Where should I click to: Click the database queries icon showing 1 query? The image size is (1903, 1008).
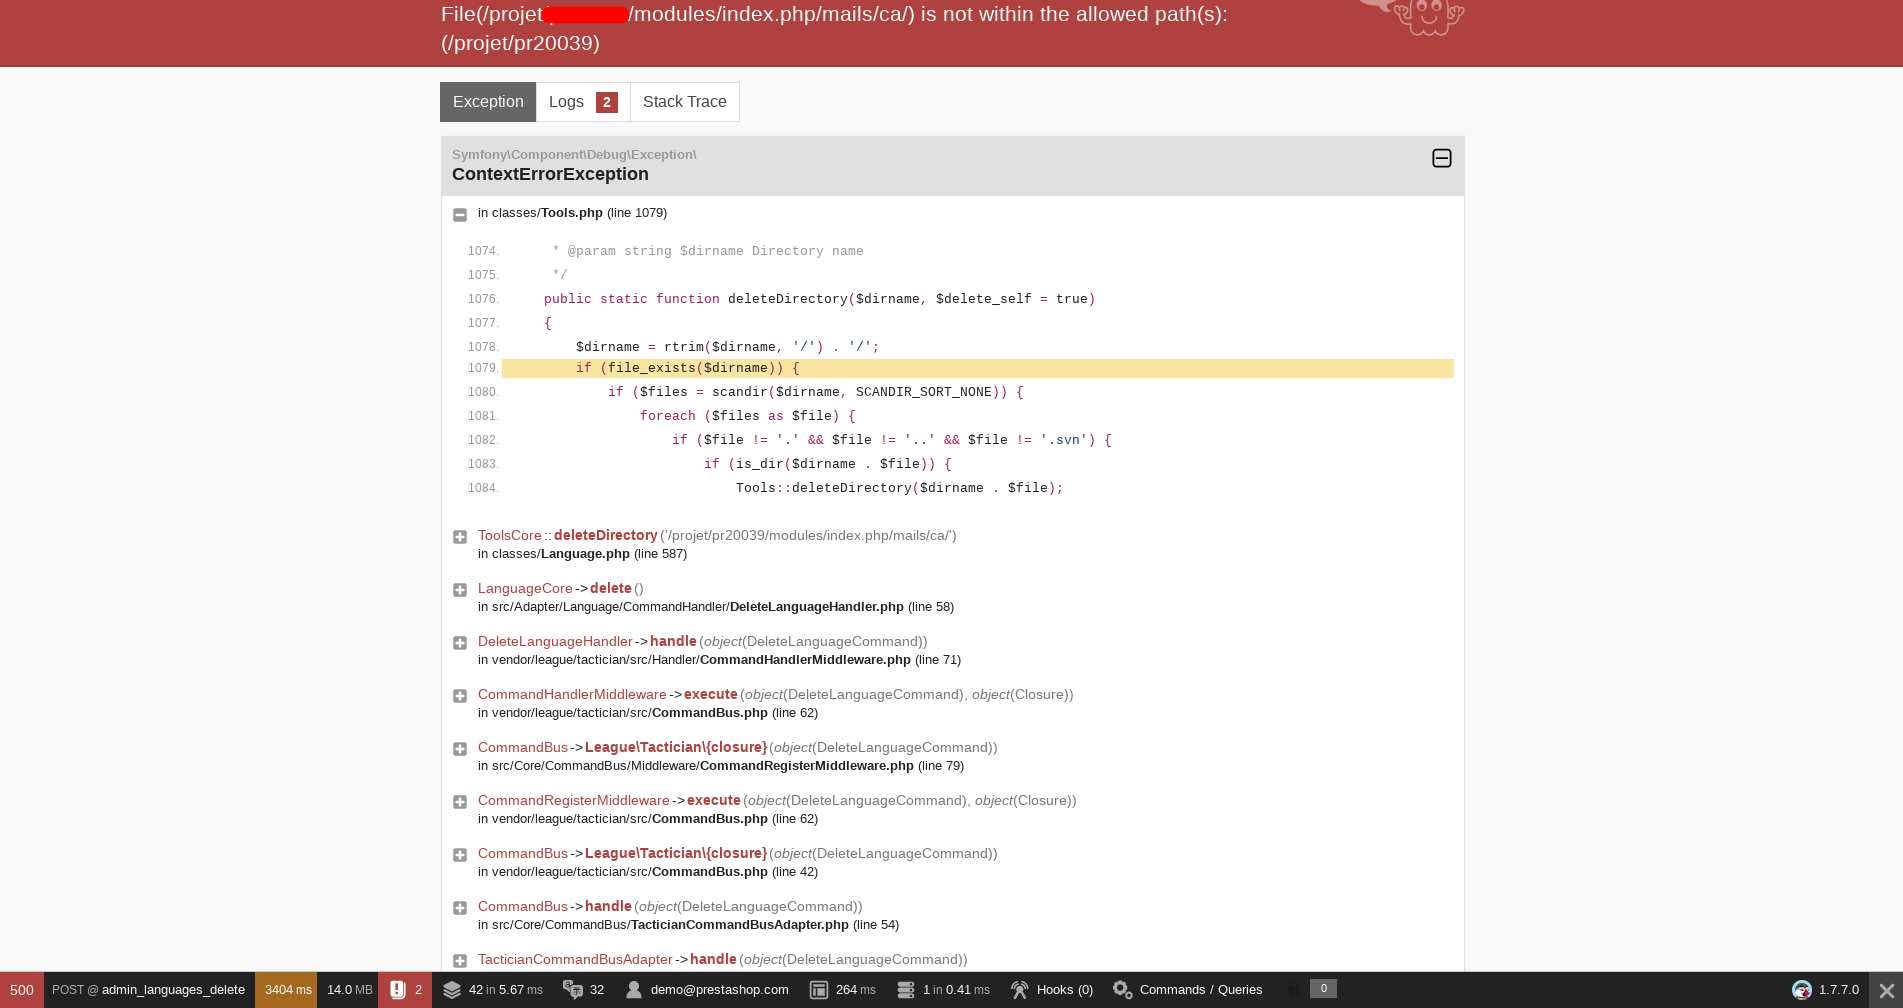[x=906, y=989]
